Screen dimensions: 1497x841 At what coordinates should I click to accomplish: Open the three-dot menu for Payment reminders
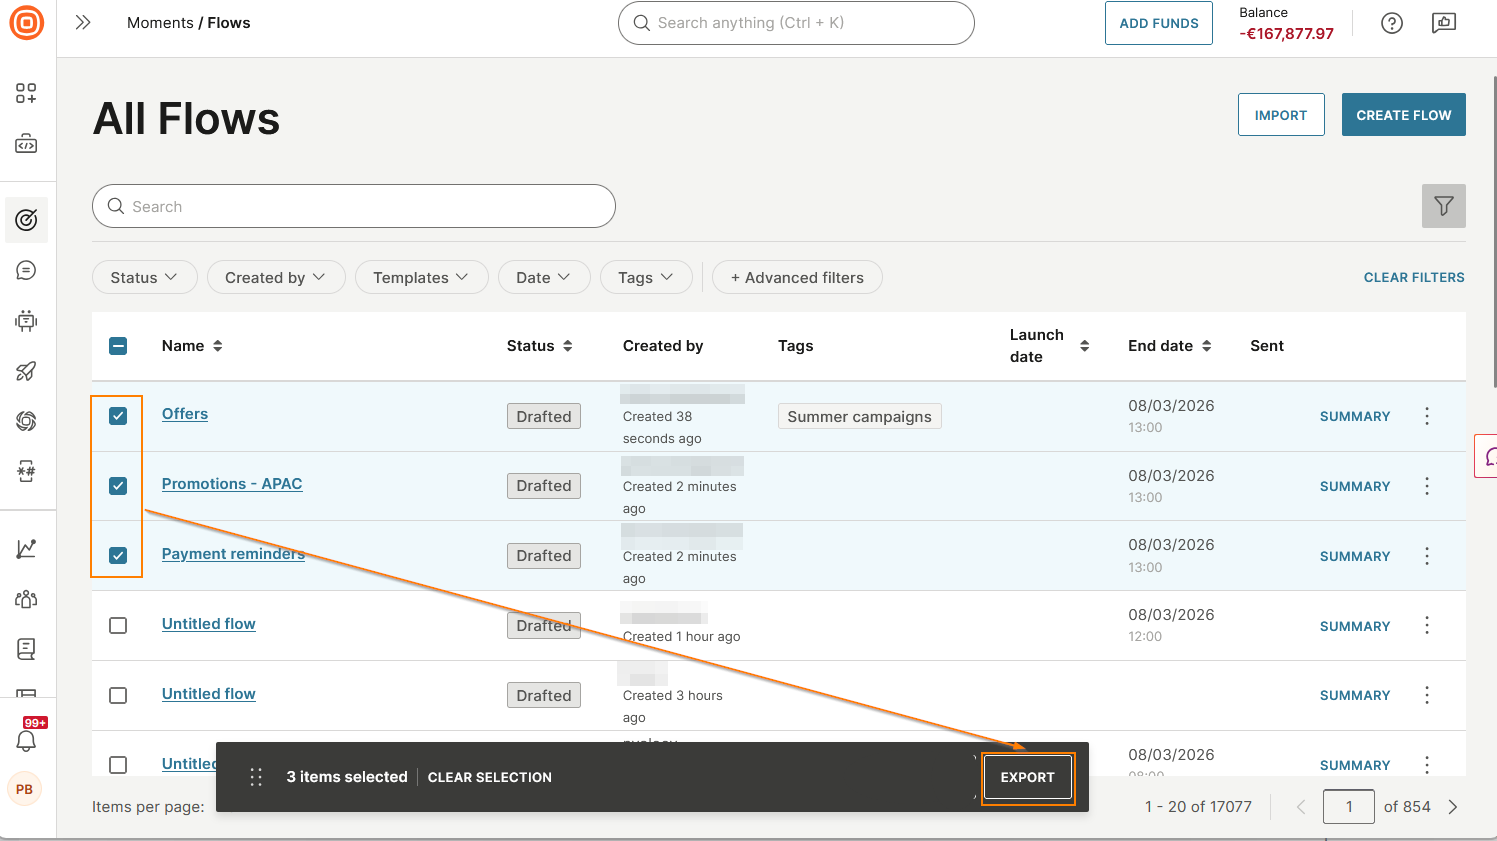pos(1427,555)
